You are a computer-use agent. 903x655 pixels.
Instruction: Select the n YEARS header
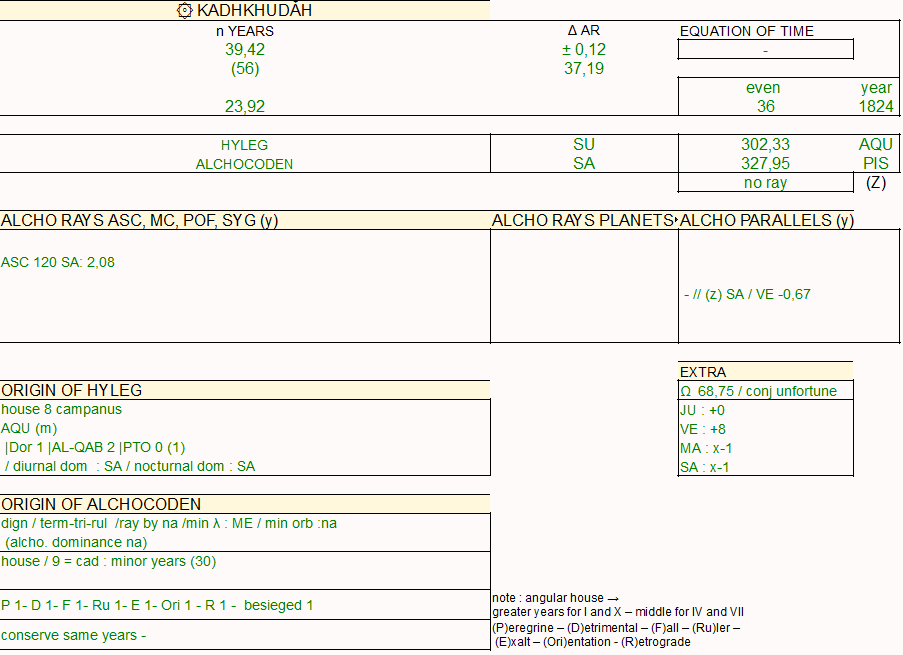click(x=245, y=31)
